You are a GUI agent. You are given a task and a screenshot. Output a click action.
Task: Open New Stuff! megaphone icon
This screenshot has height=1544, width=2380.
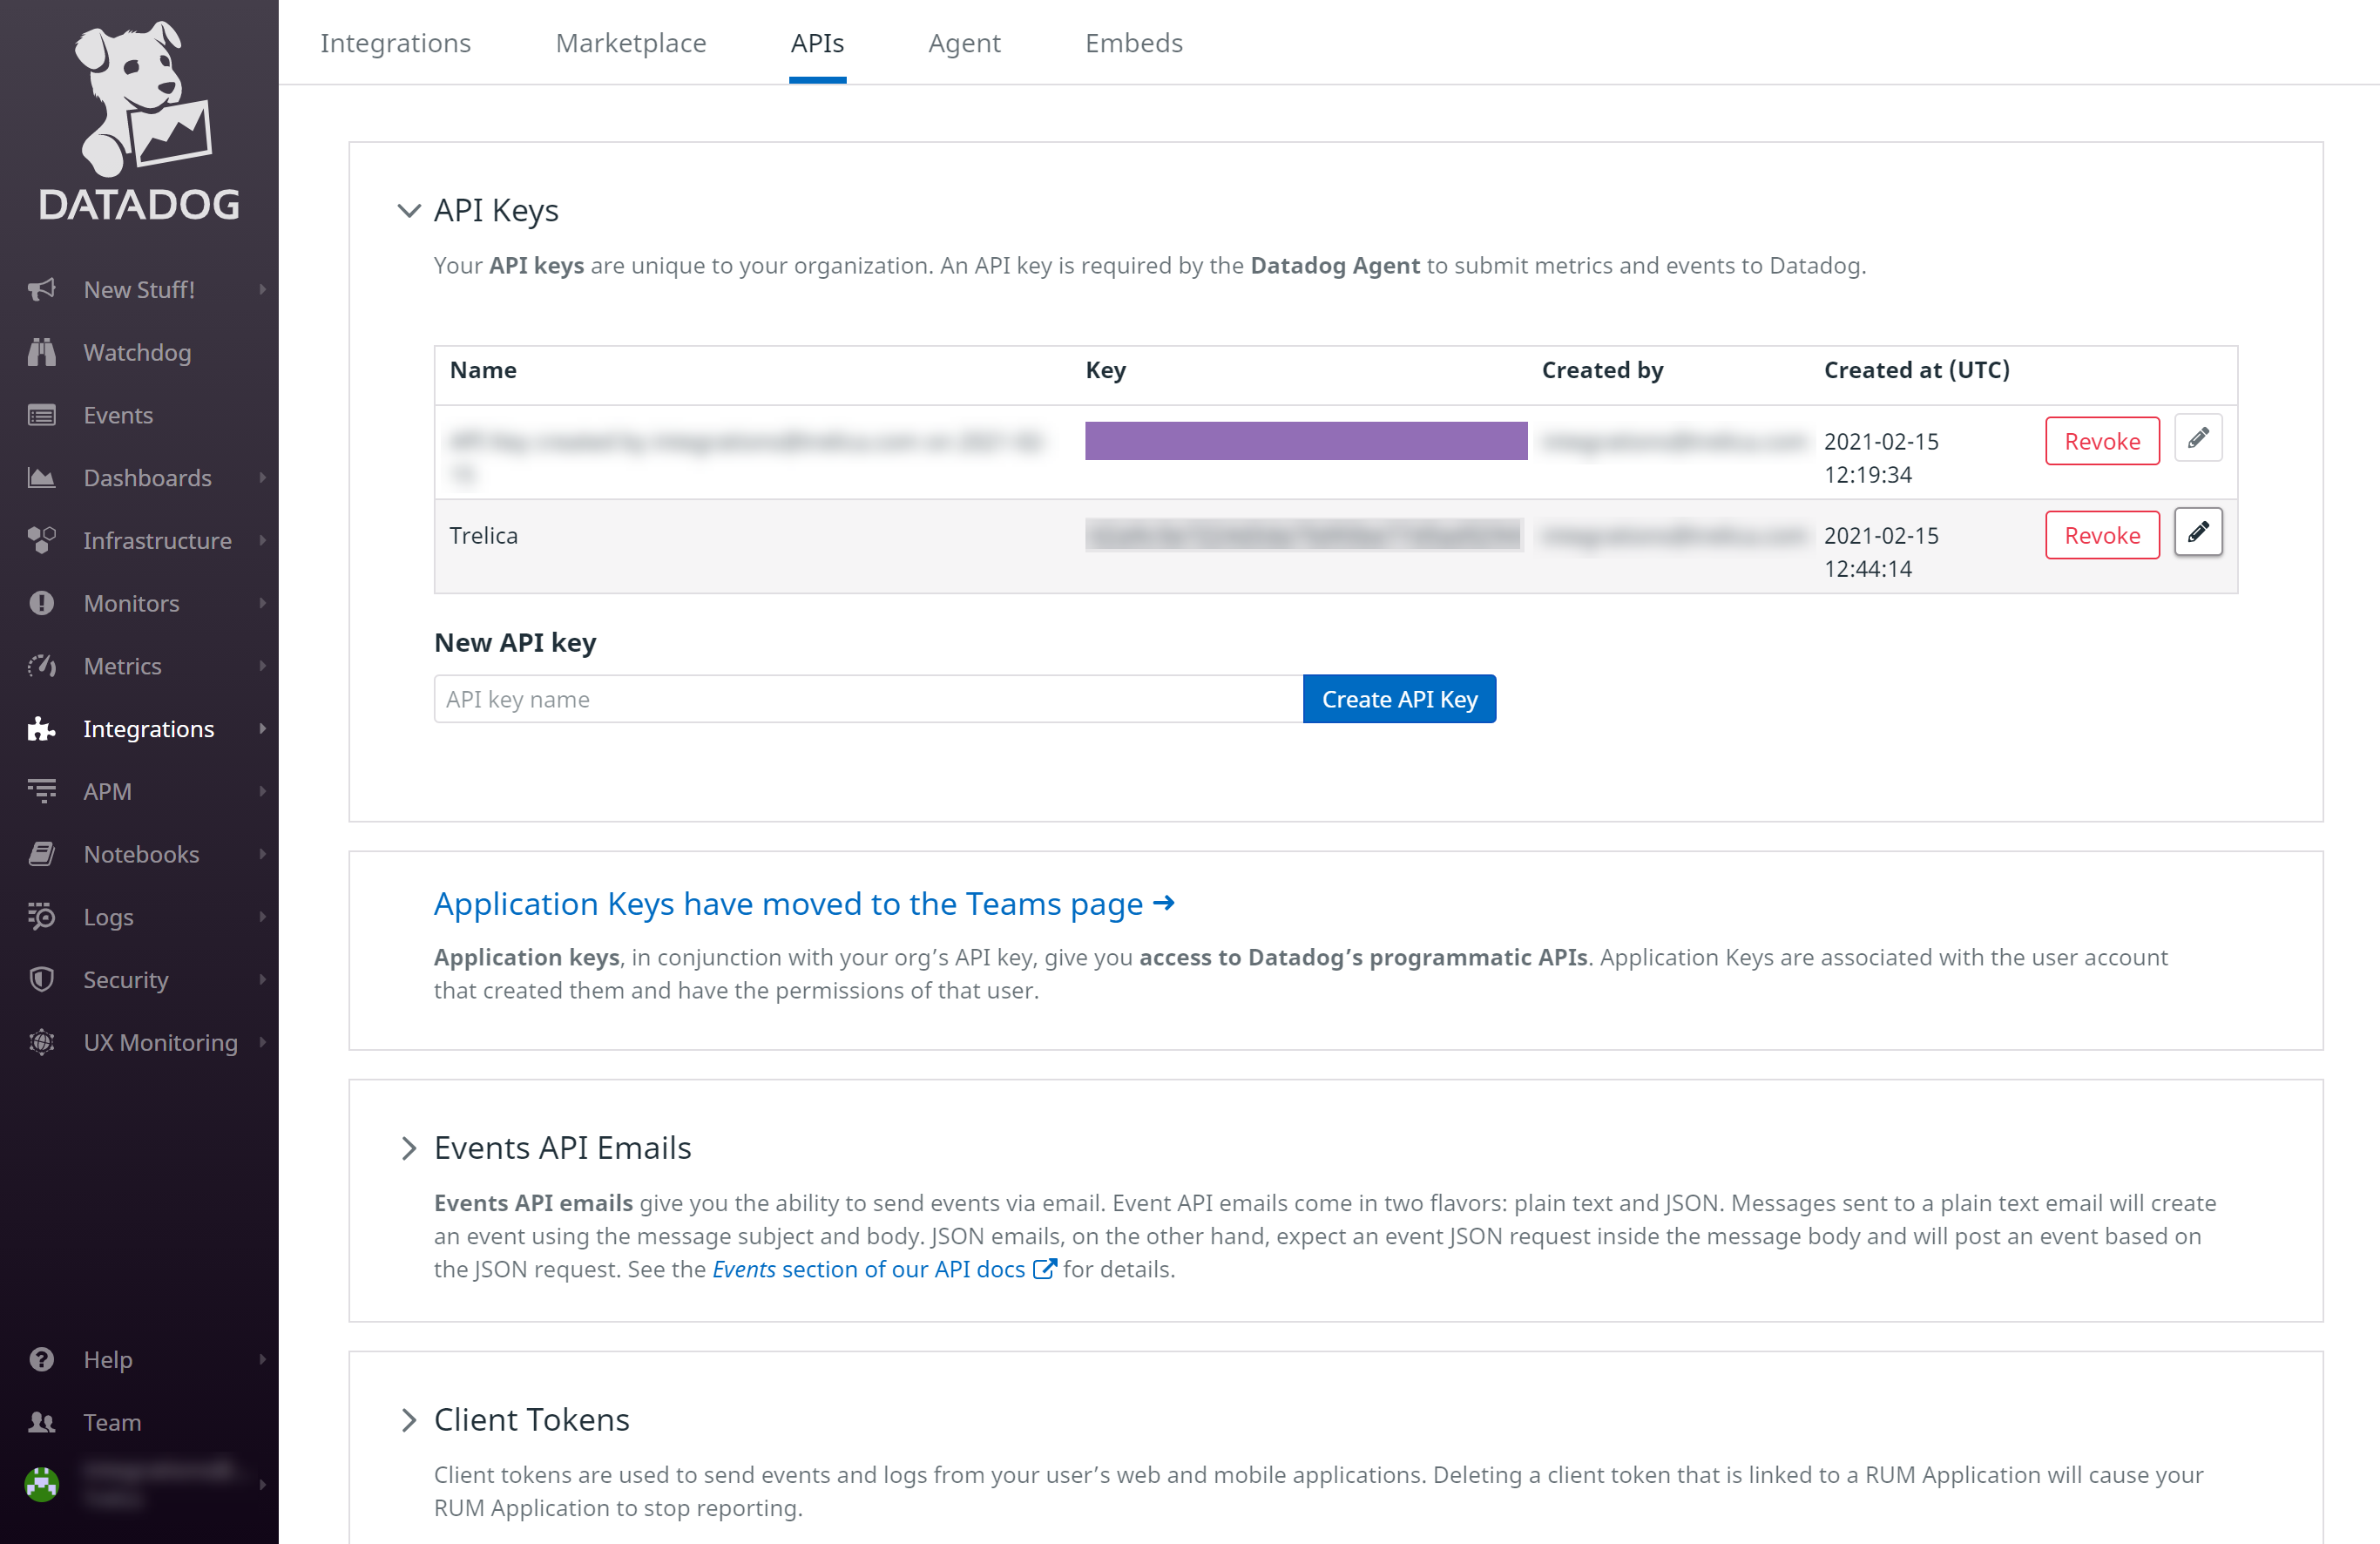click(41, 290)
